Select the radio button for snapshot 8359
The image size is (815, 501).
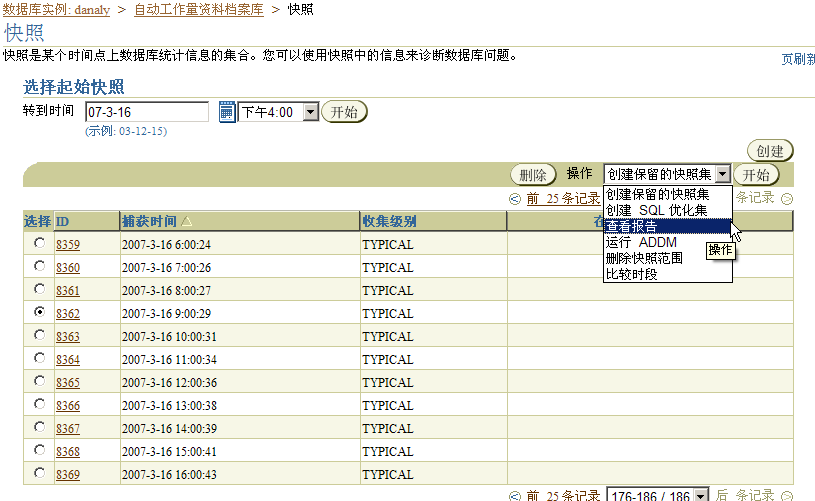(x=39, y=243)
